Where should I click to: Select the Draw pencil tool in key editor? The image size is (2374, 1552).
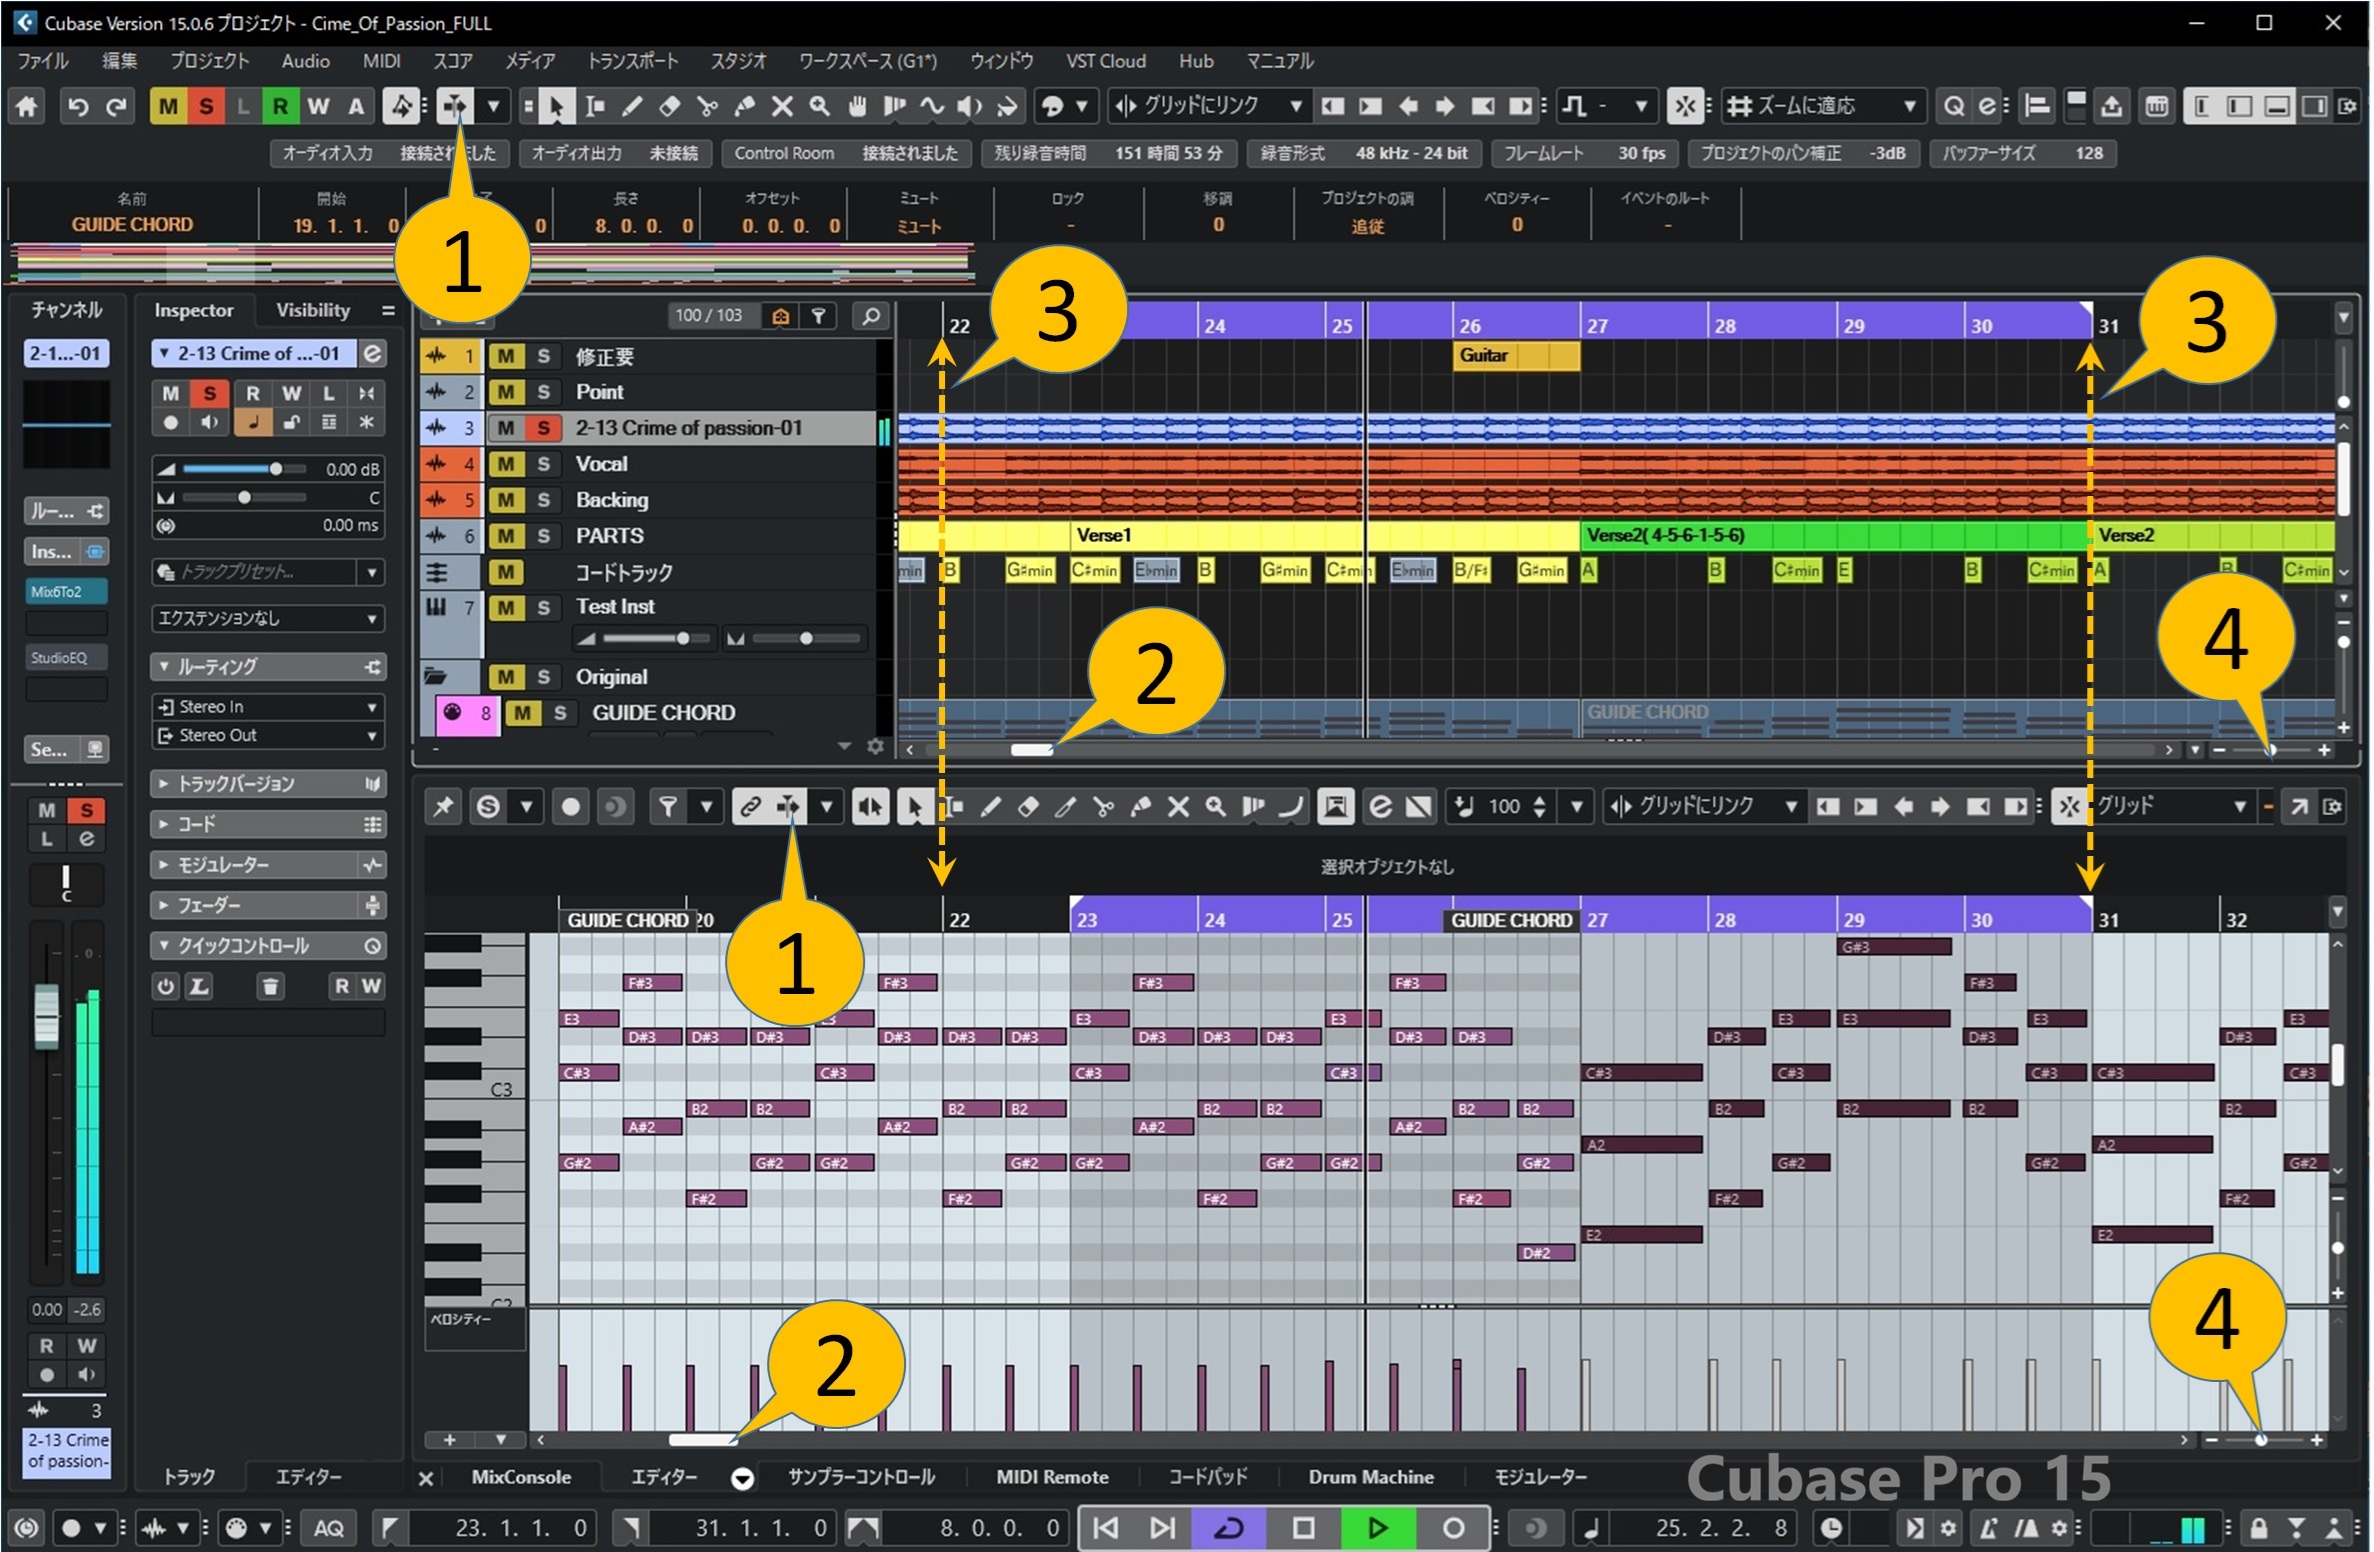990,806
